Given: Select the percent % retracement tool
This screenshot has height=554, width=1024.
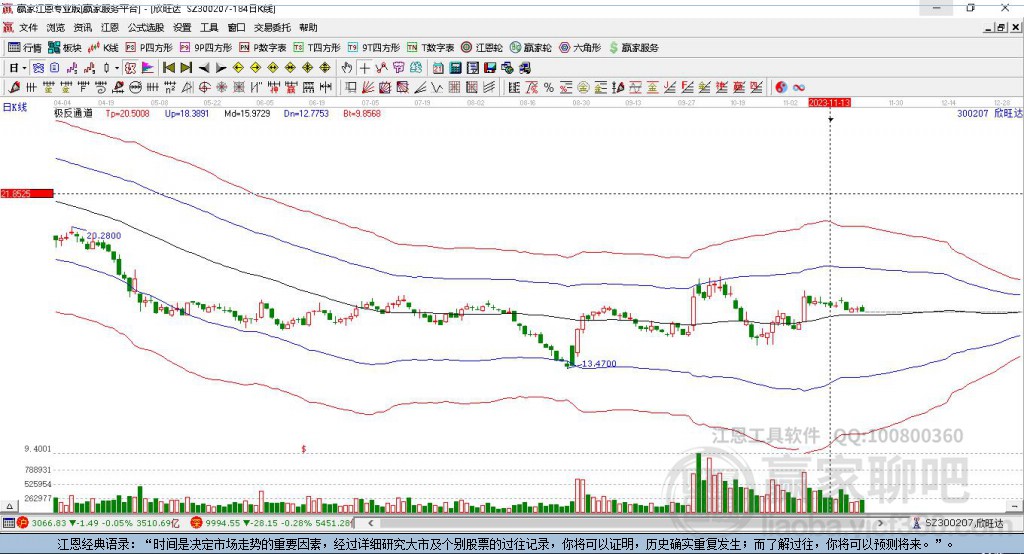Looking at the screenshot, I should (549, 88).
